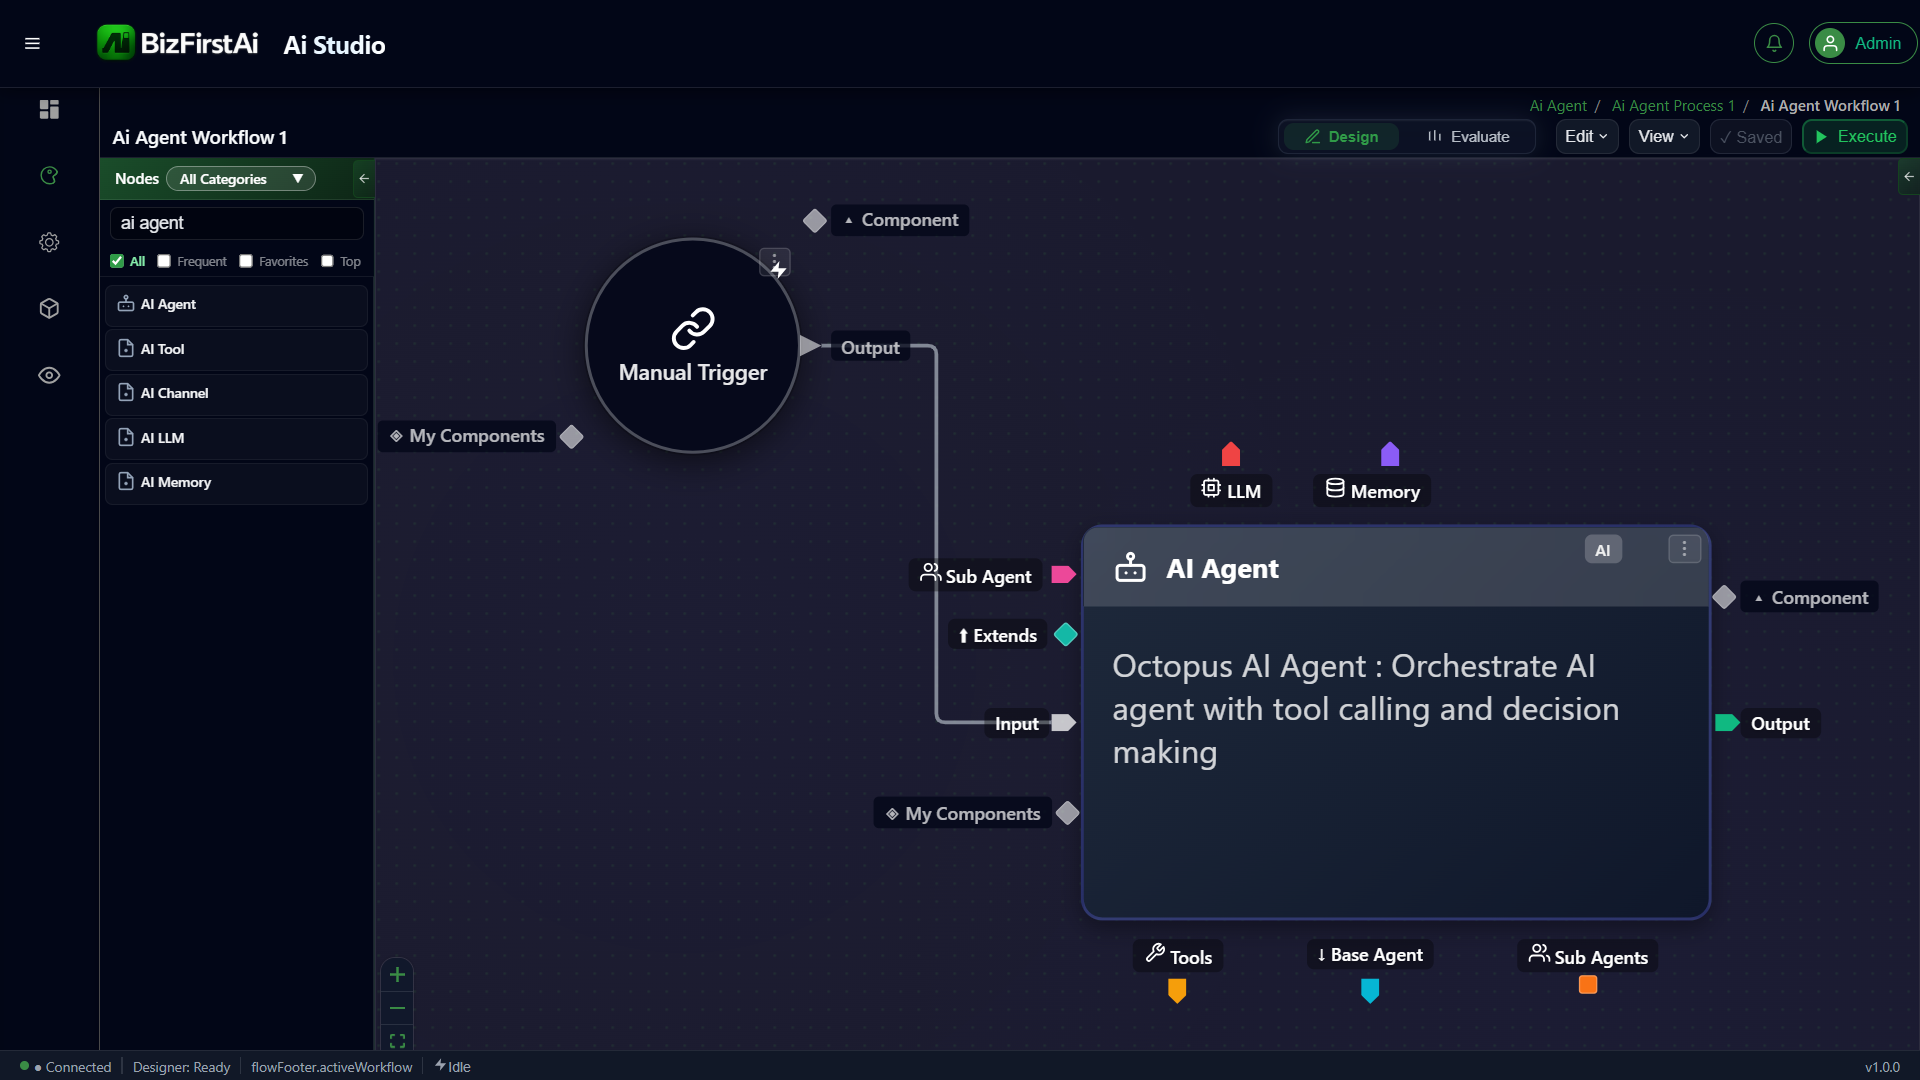Image resolution: width=1920 pixels, height=1080 pixels.
Task: Open the All Categories dropdown
Action: coord(241,179)
